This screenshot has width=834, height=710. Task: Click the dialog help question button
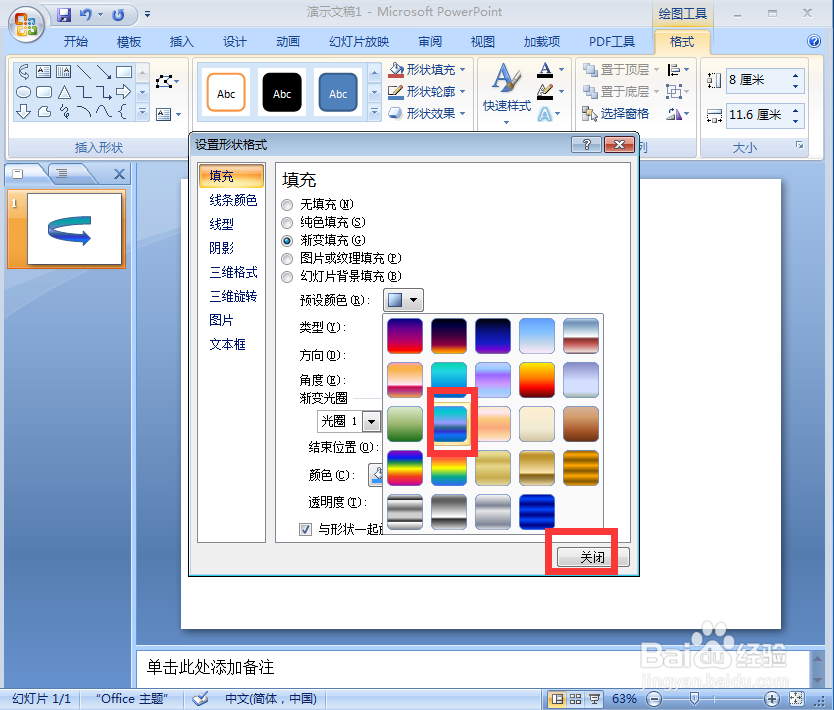pos(586,144)
